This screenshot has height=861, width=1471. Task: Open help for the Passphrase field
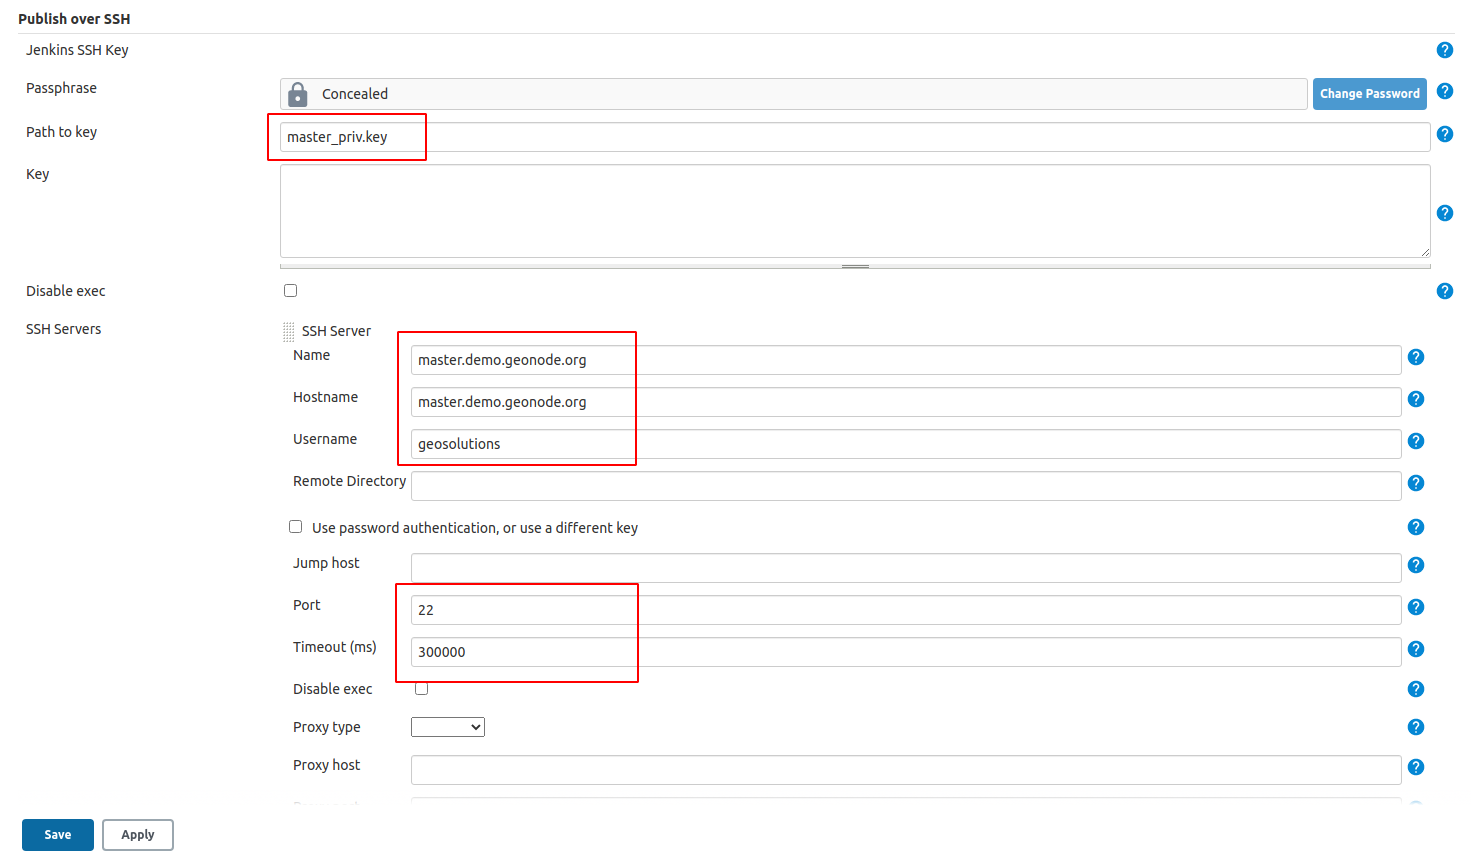1444,91
